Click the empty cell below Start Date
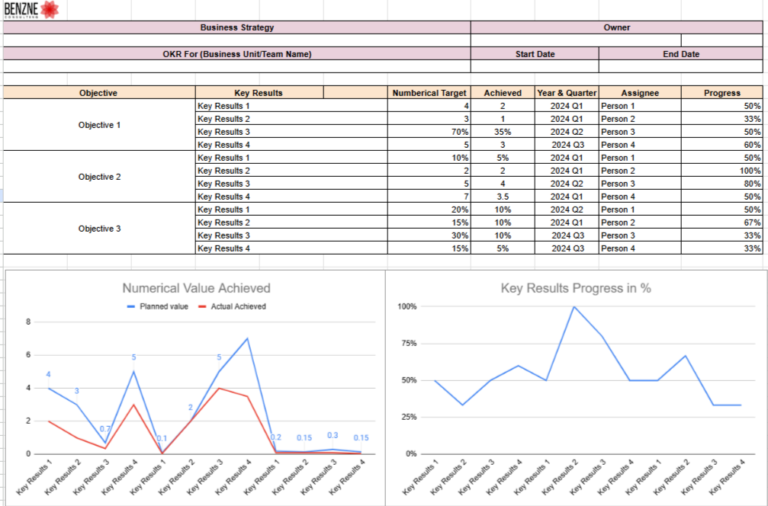The height and width of the screenshot is (506, 768). click(534, 67)
